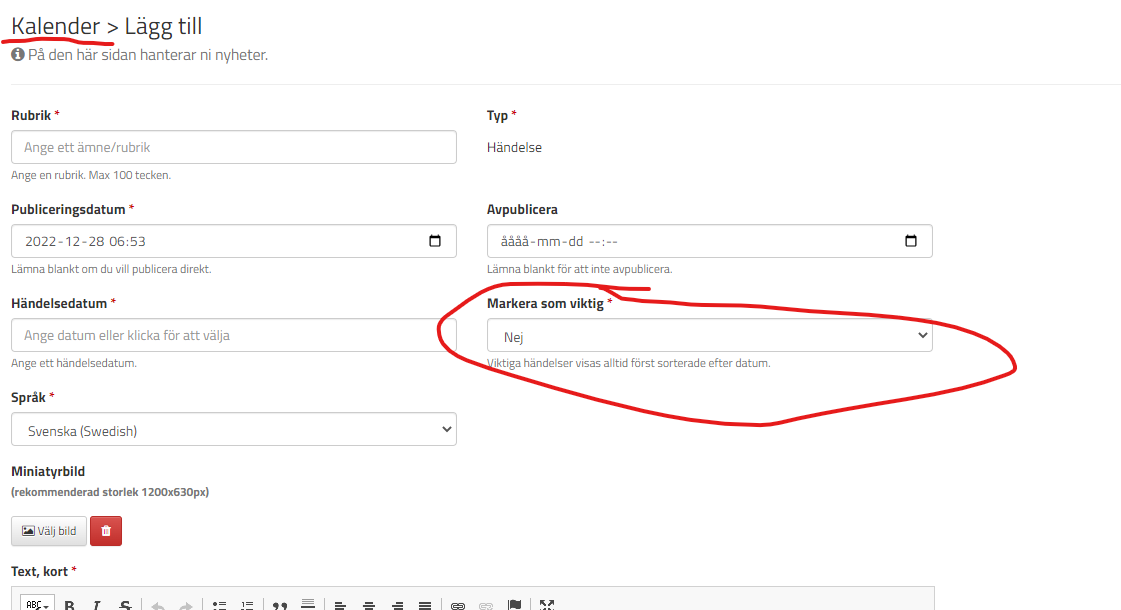This screenshot has width=1121, height=610.
Task: Click the Händelsedatum date input field
Action: tap(233, 335)
